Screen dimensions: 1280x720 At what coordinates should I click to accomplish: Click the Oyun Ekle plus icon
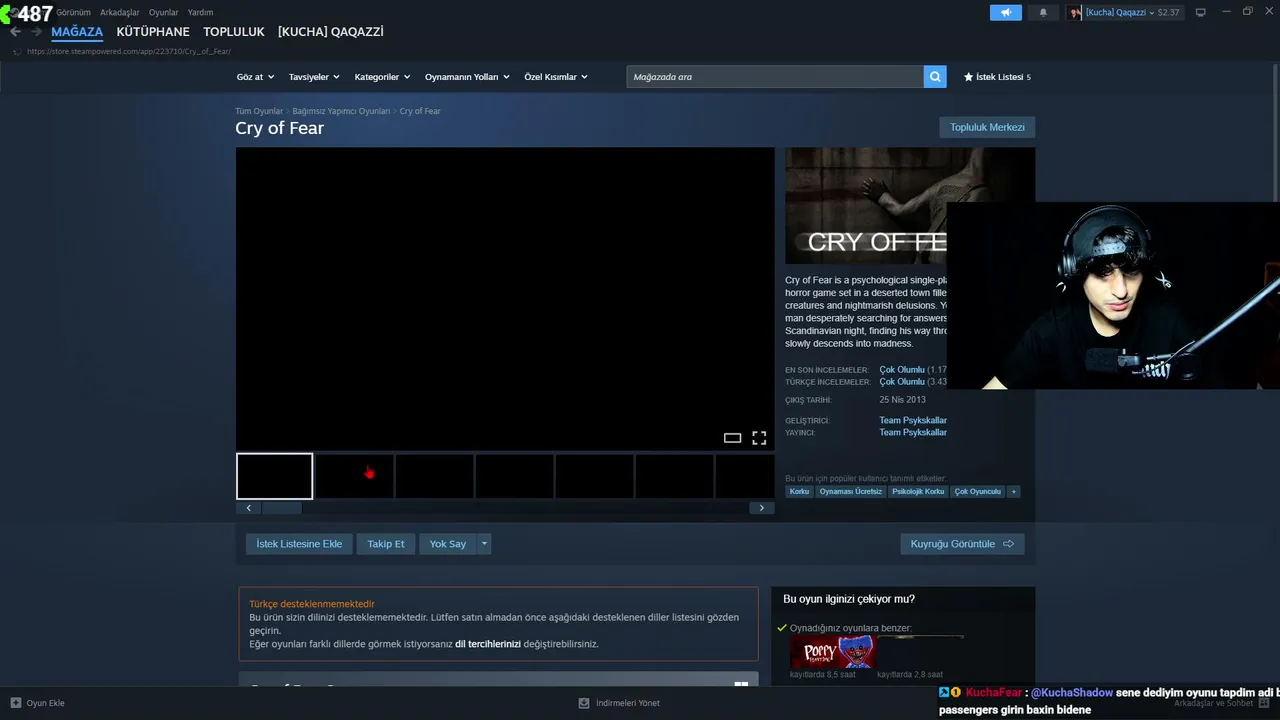click(15, 703)
